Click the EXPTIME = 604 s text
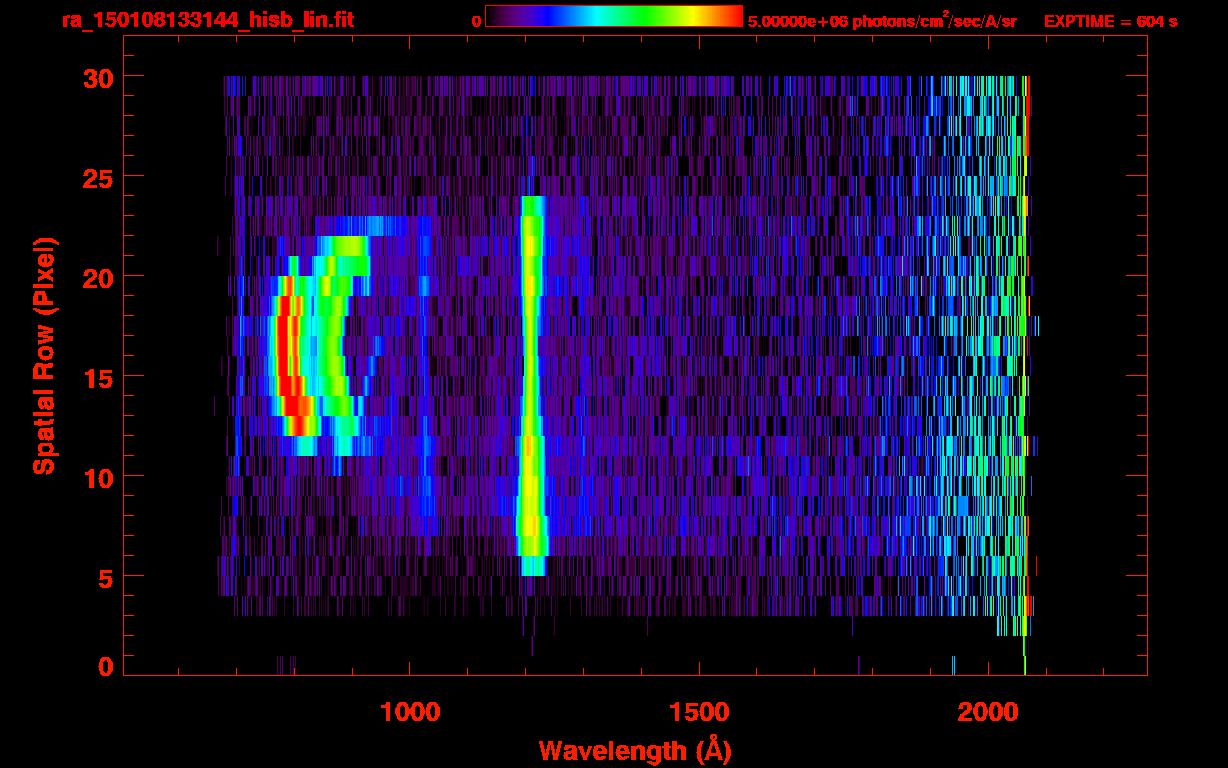The image size is (1228, 768). [x=1111, y=21]
